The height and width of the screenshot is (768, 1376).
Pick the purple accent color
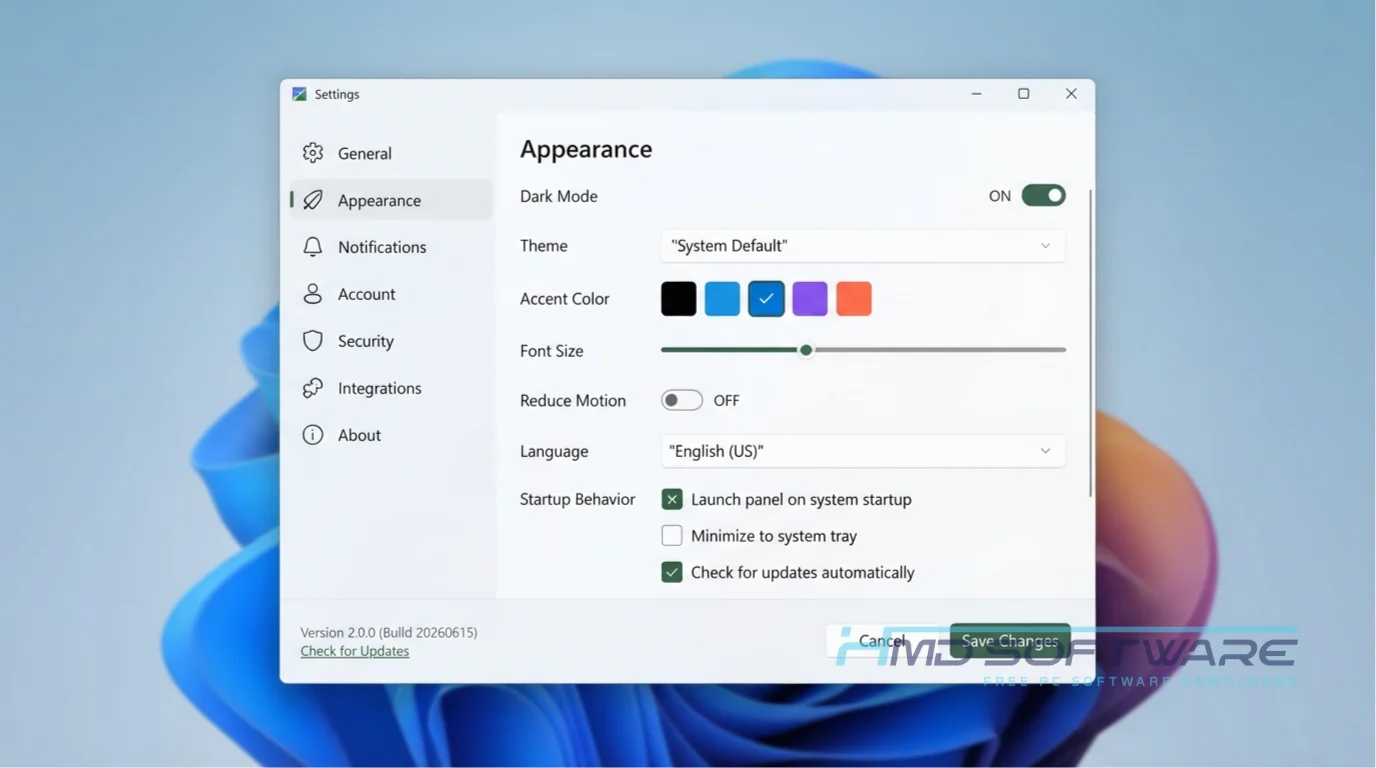810,299
